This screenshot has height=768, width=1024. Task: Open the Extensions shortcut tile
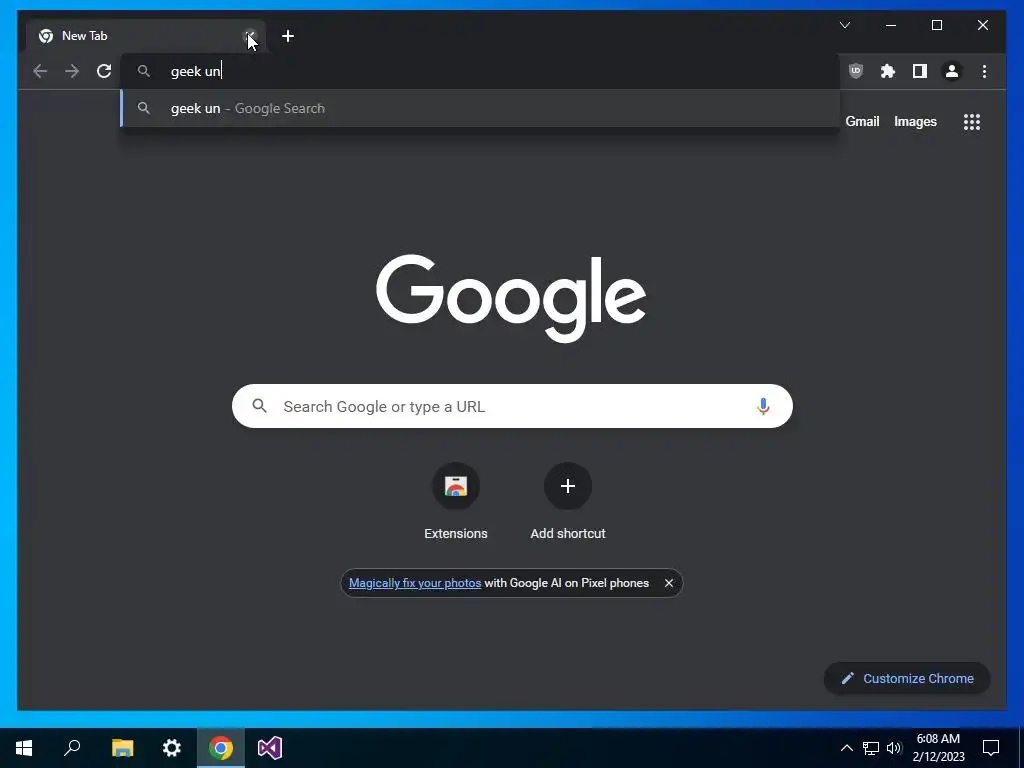coord(456,503)
